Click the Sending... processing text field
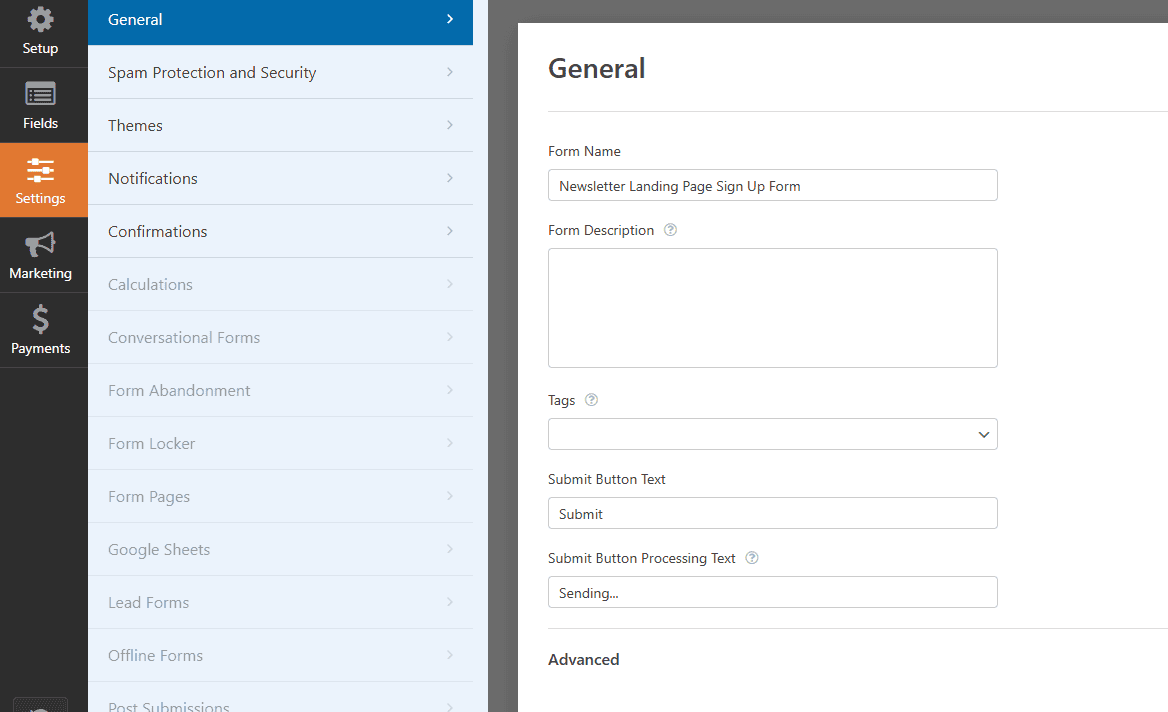This screenshot has height=712, width=1168. click(772, 592)
